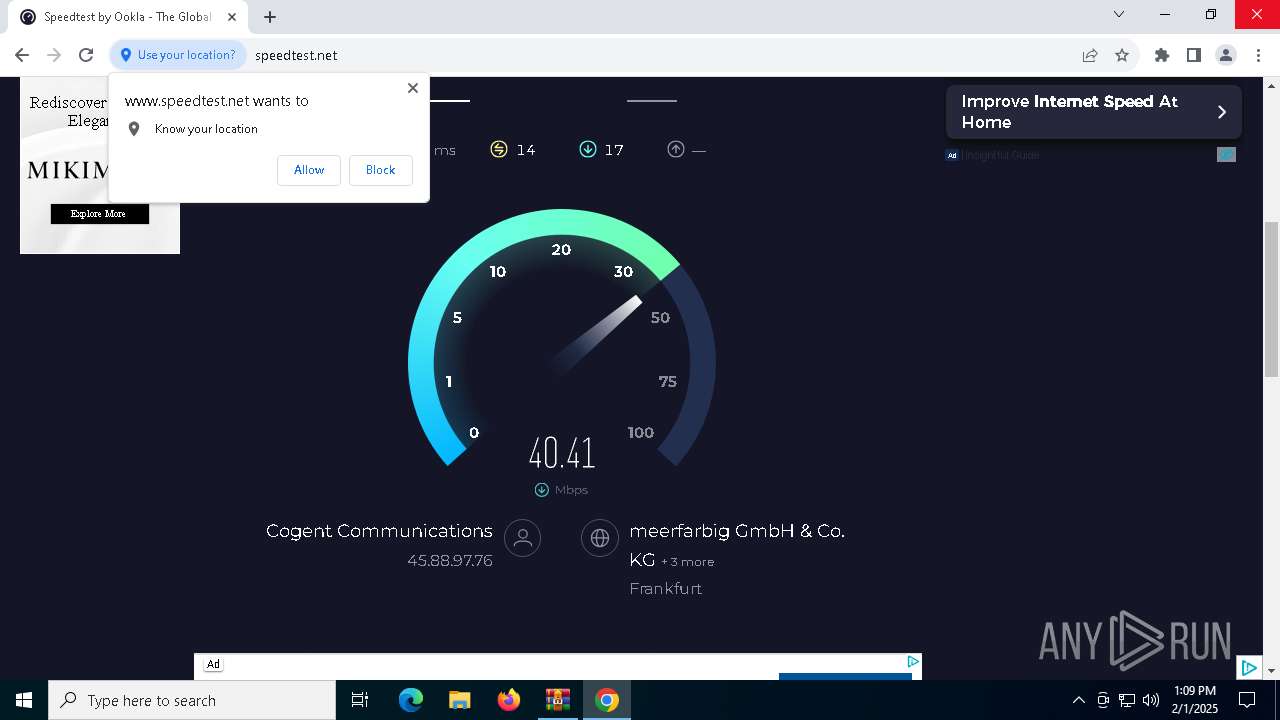
Task: Open the notification center icon
Action: 1247,700
